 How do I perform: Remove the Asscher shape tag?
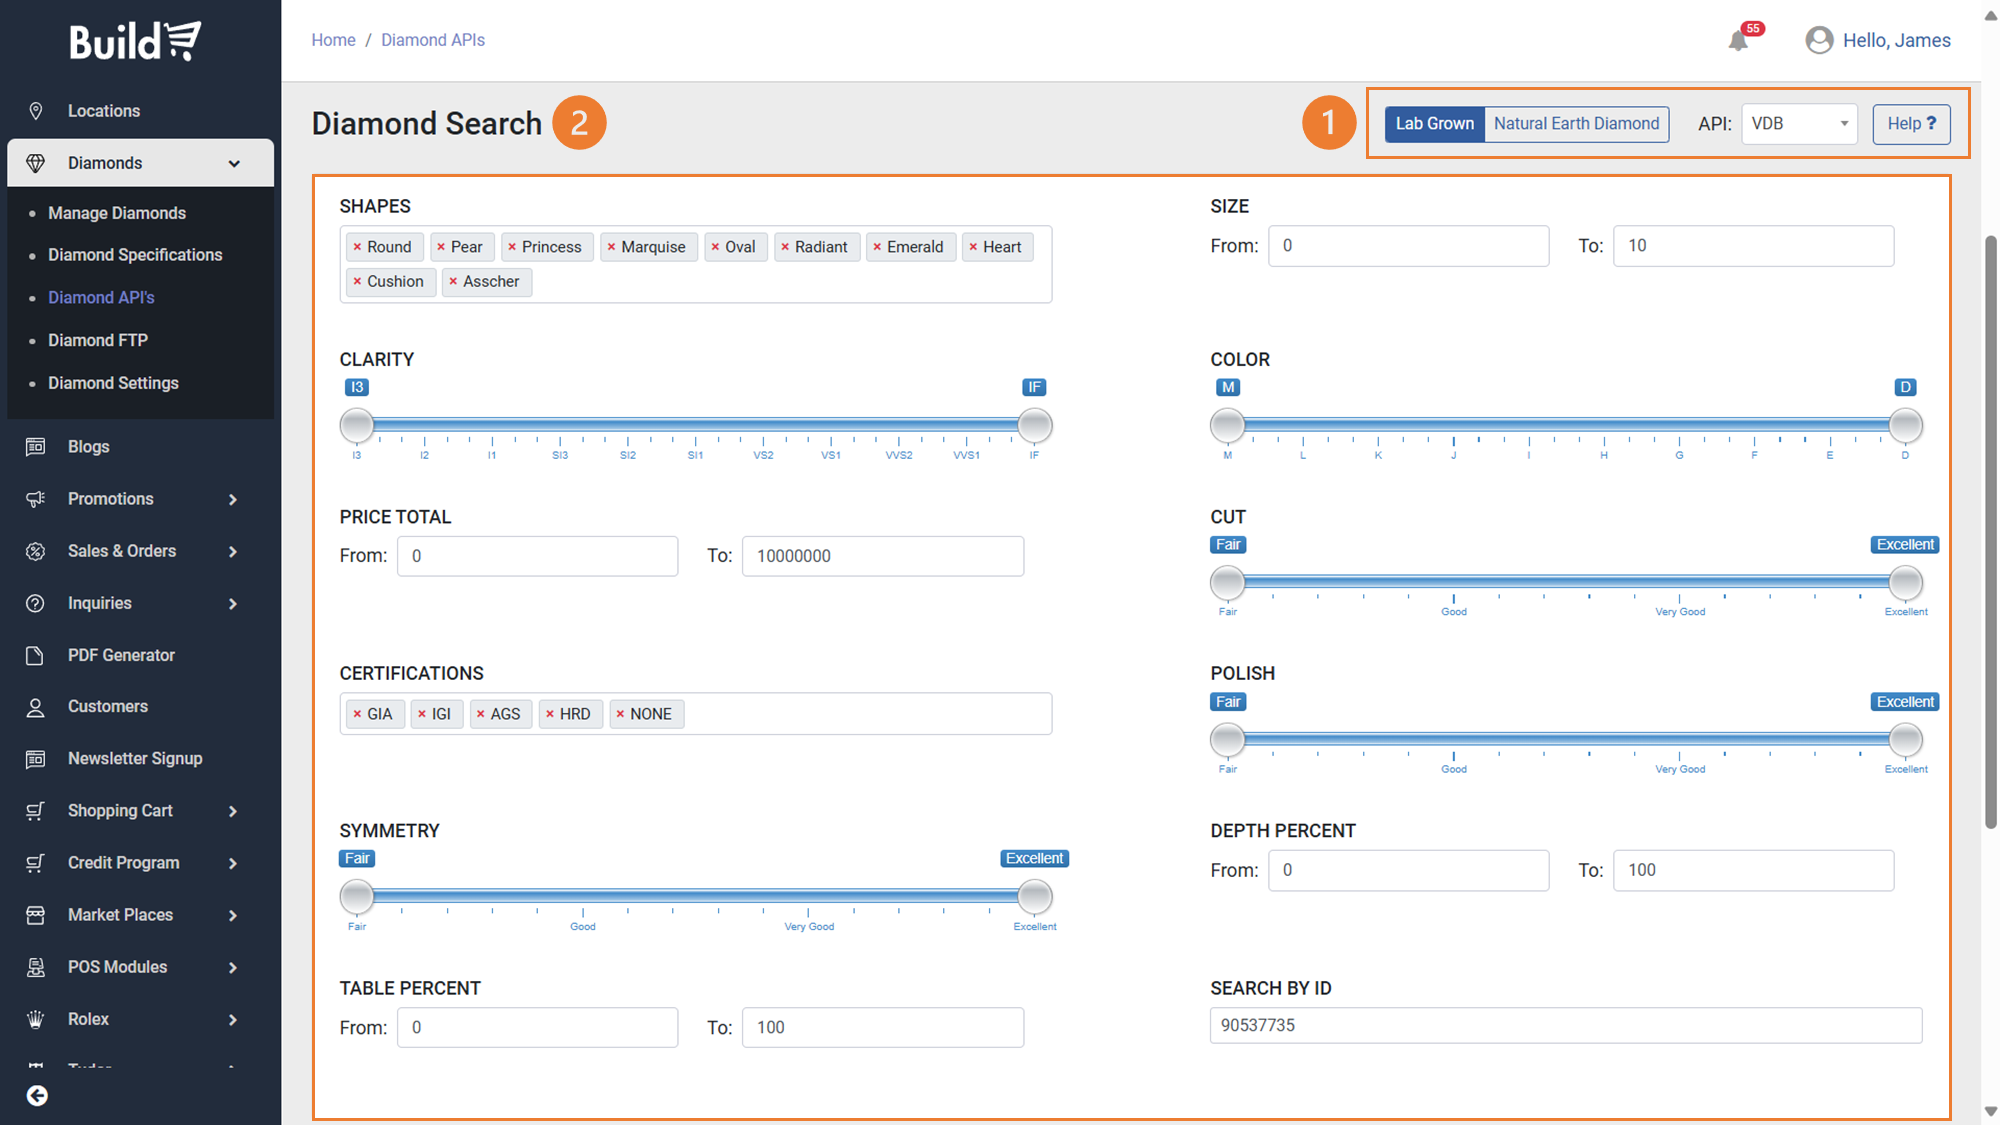[x=453, y=282]
